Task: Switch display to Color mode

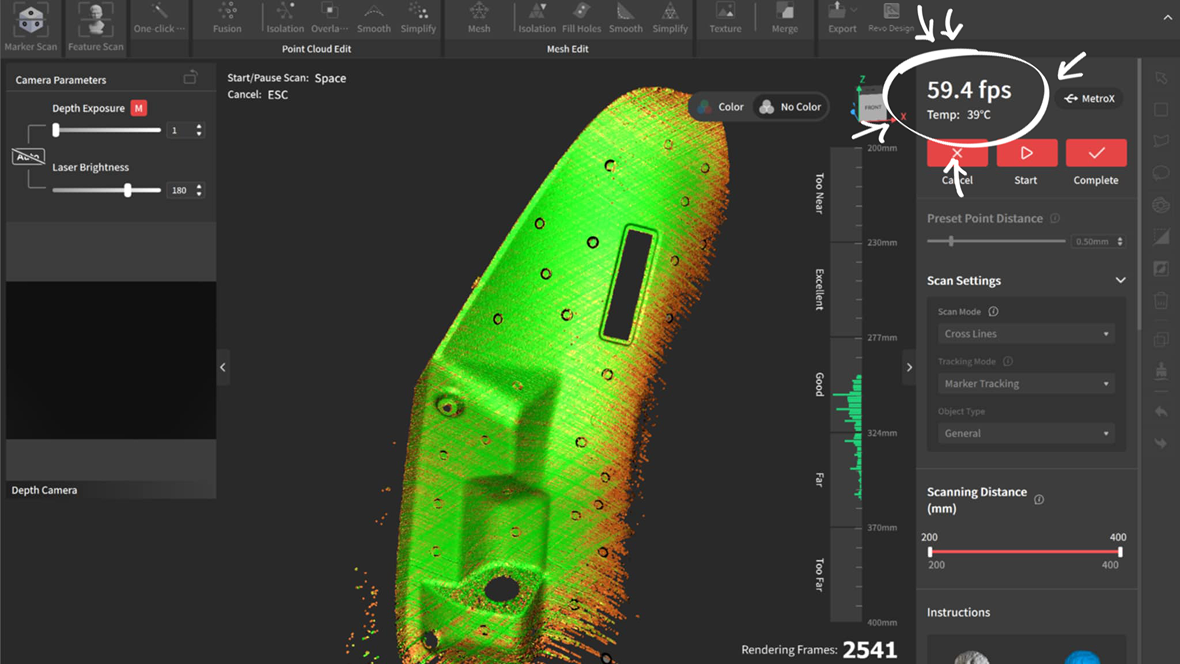Action: [x=720, y=107]
